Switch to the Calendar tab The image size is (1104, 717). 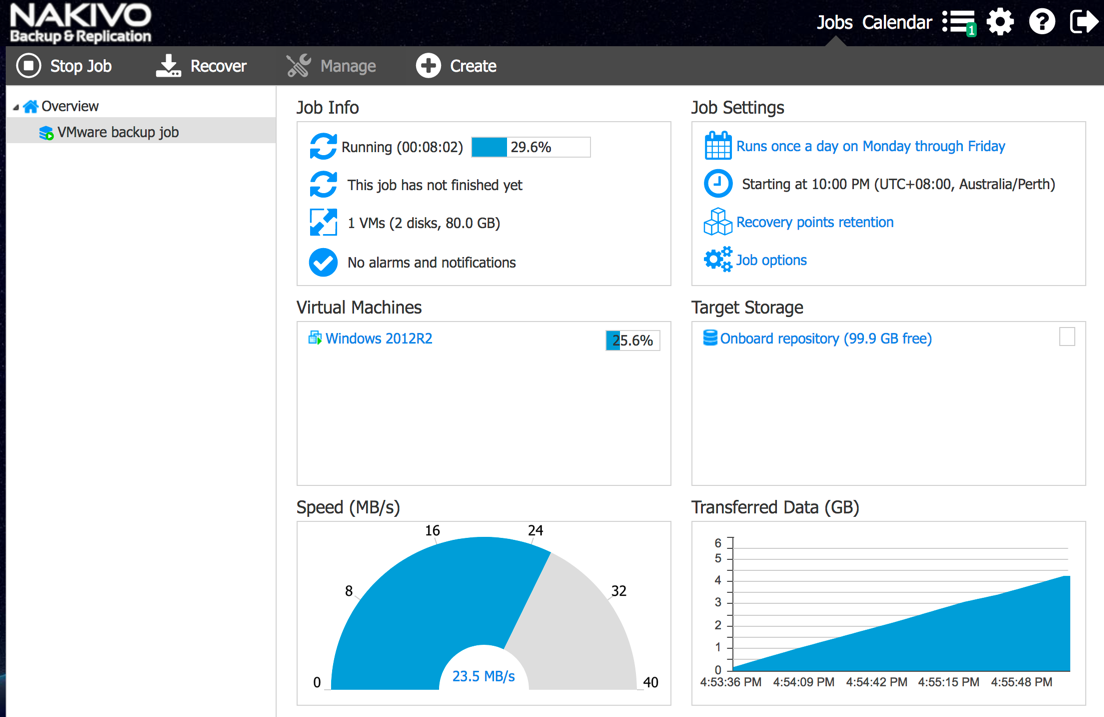pyautogui.click(x=897, y=23)
